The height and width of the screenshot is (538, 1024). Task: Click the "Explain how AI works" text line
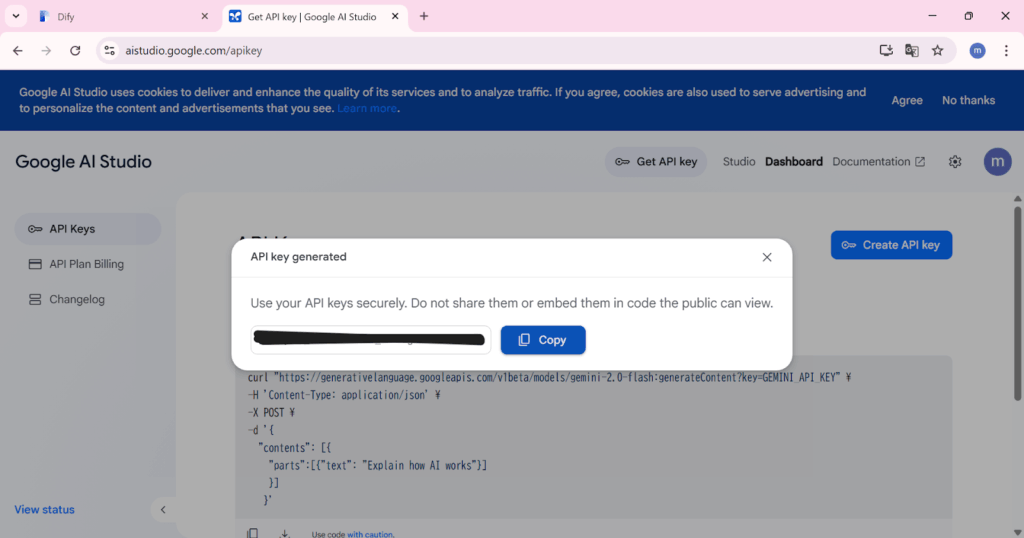[377, 466]
